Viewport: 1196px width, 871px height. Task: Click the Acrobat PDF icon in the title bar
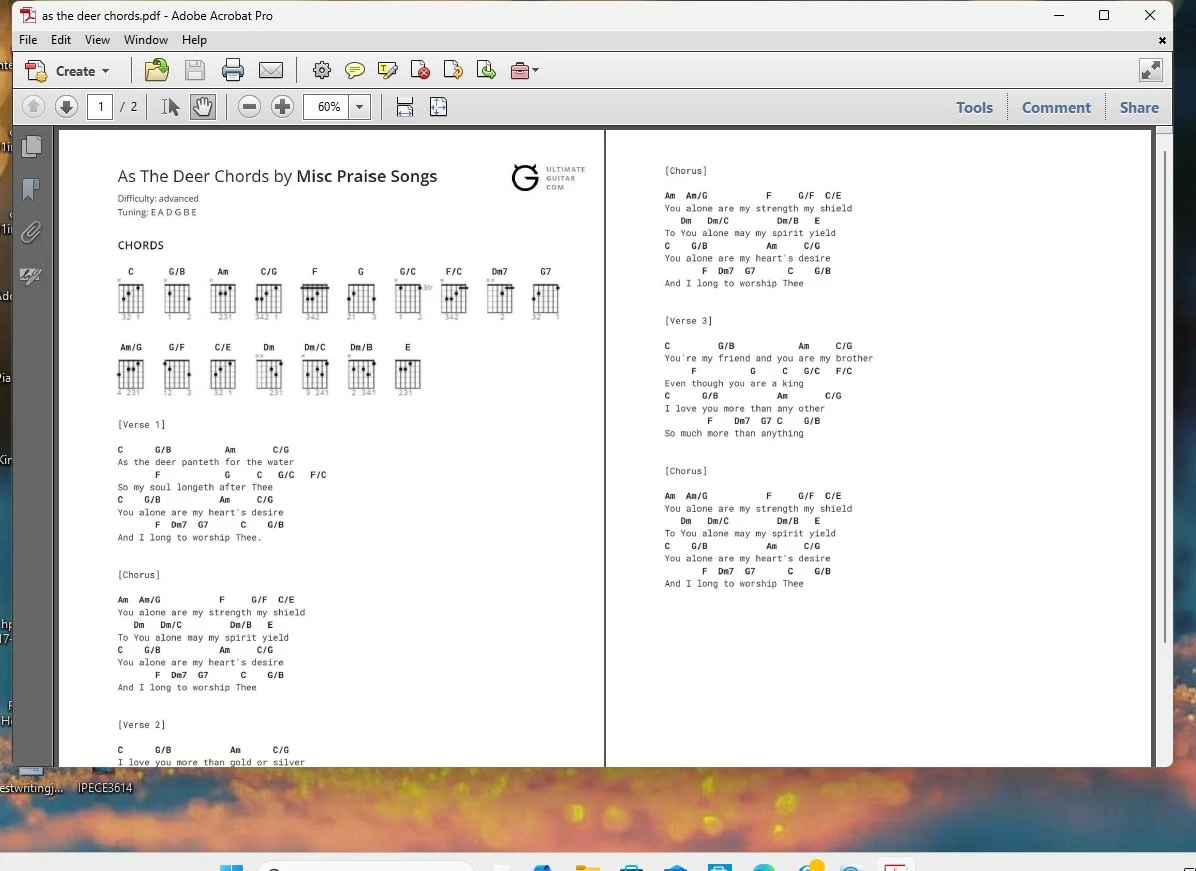point(28,15)
